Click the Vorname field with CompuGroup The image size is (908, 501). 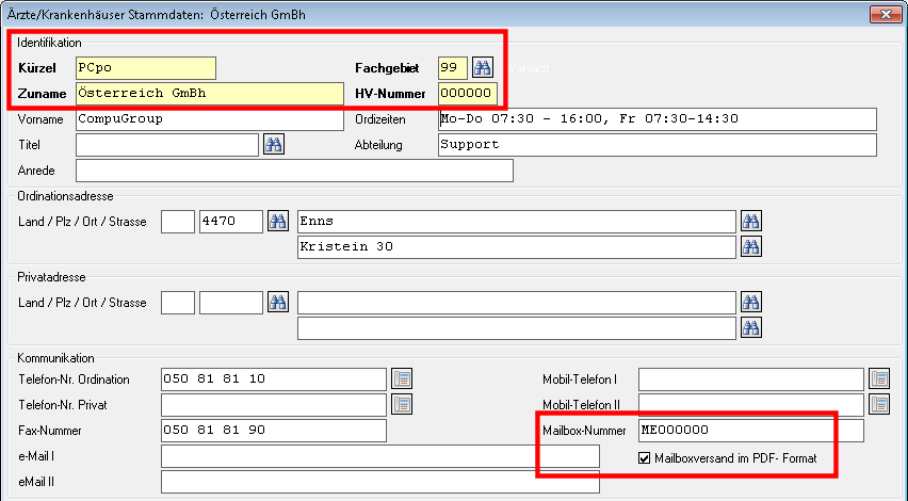point(210,119)
